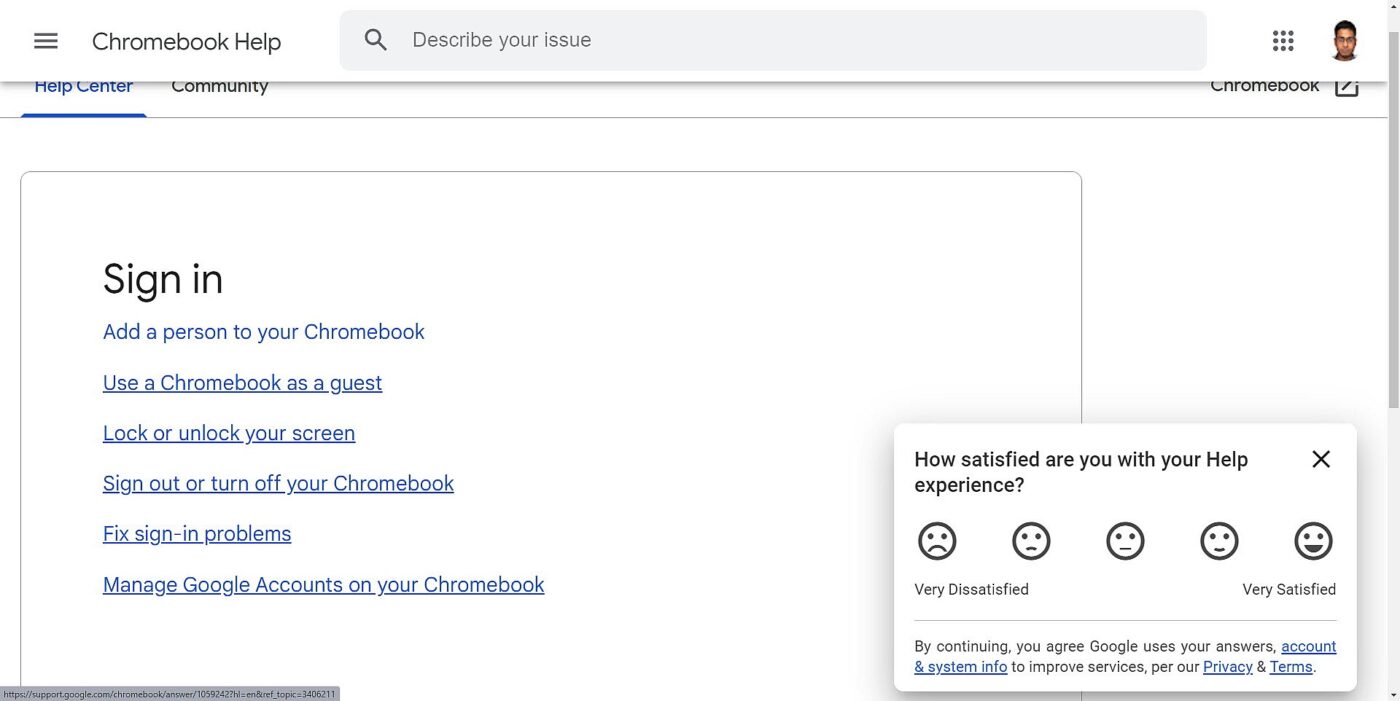Open Chromebook external link icon
Screen dimensions: 1400x701
point(1347,86)
